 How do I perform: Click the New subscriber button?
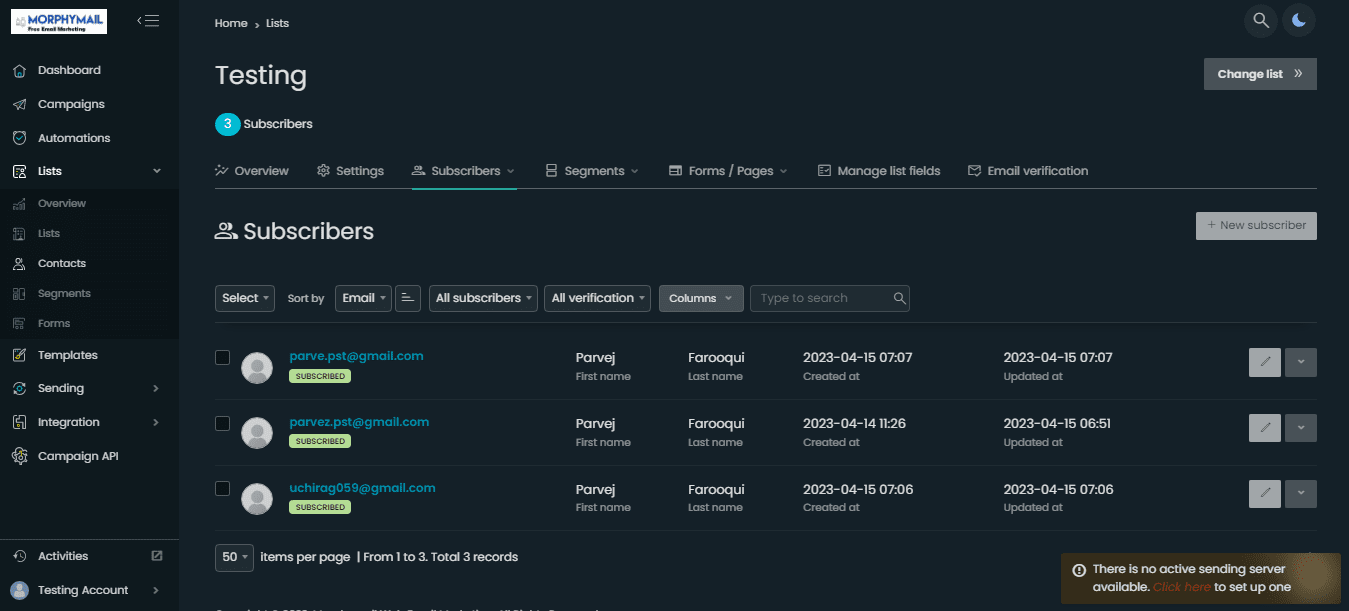click(1256, 225)
